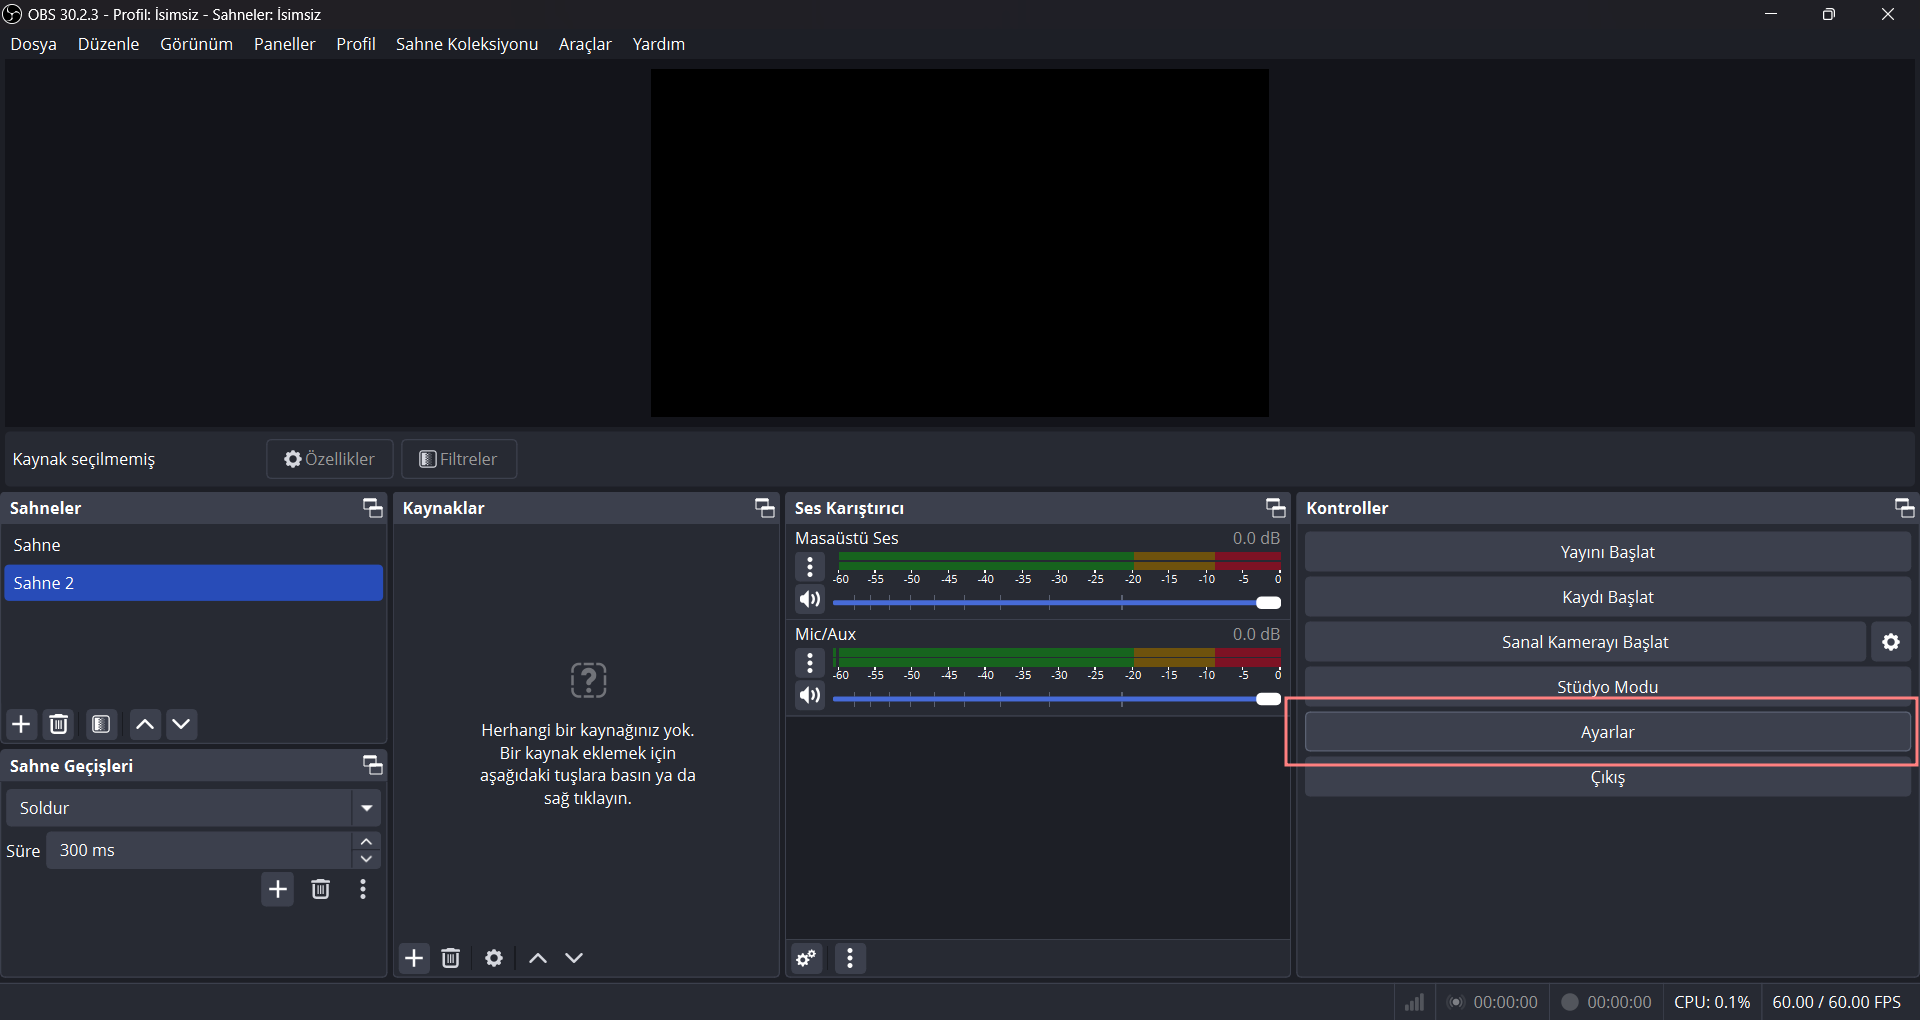Start virtual camera with Sanal Kamerayı Başlat
Viewport: 1920px width, 1020px height.
click(1586, 642)
